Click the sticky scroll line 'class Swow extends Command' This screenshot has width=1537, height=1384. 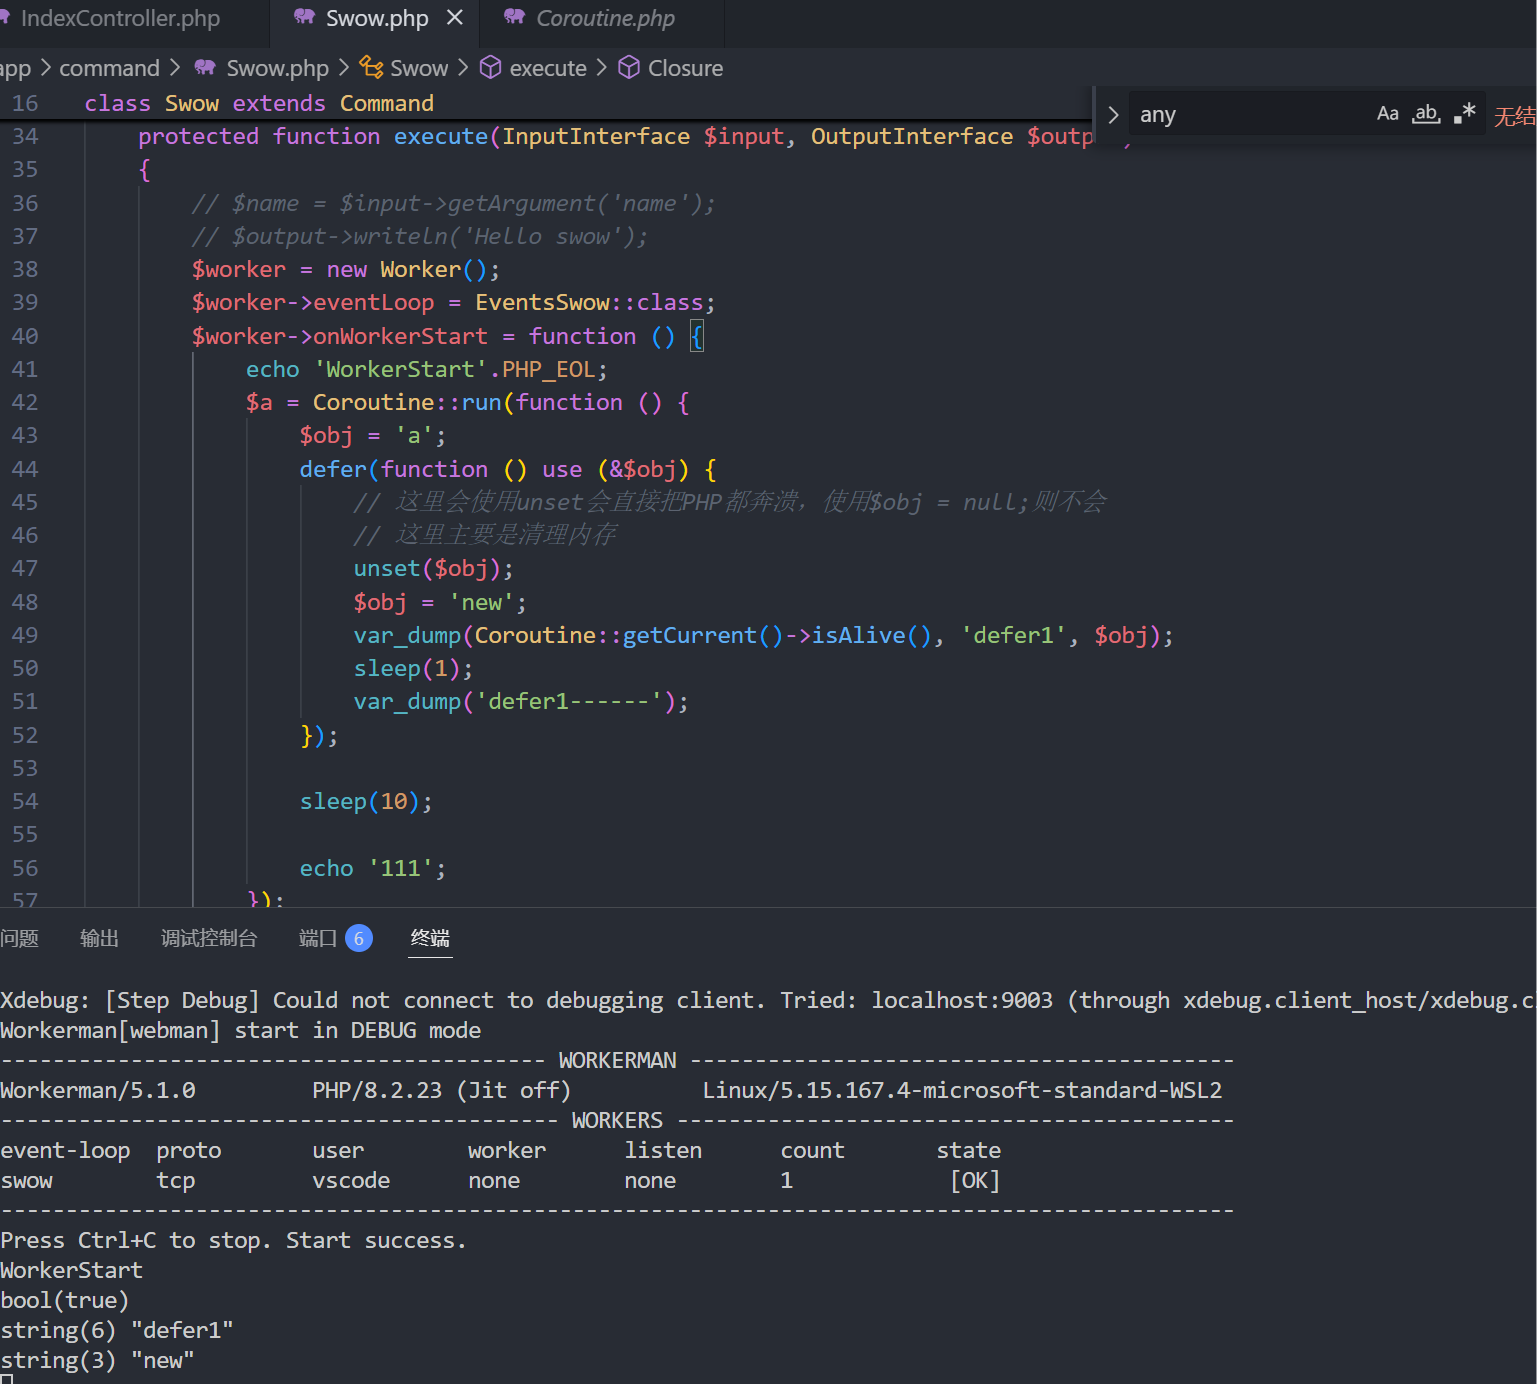(259, 103)
